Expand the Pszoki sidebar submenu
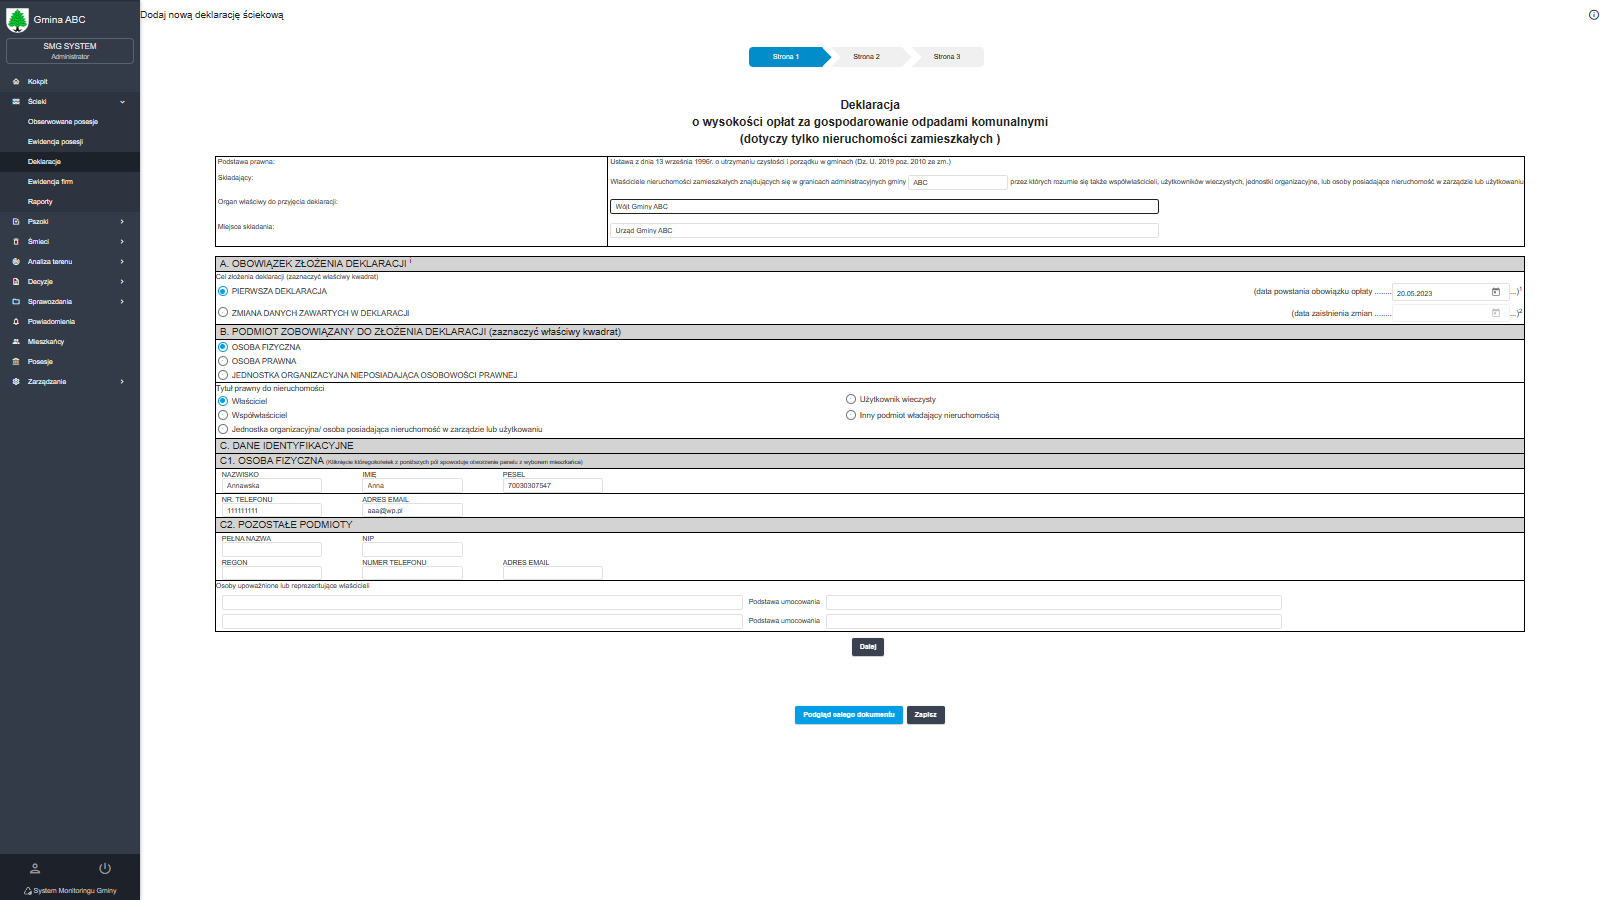1600x900 pixels. [122, 222]
